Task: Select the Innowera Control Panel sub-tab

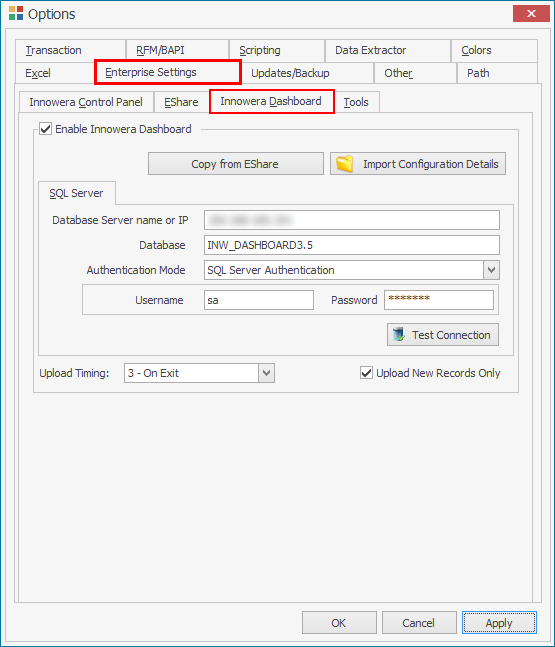Action: tap(86, 102)
